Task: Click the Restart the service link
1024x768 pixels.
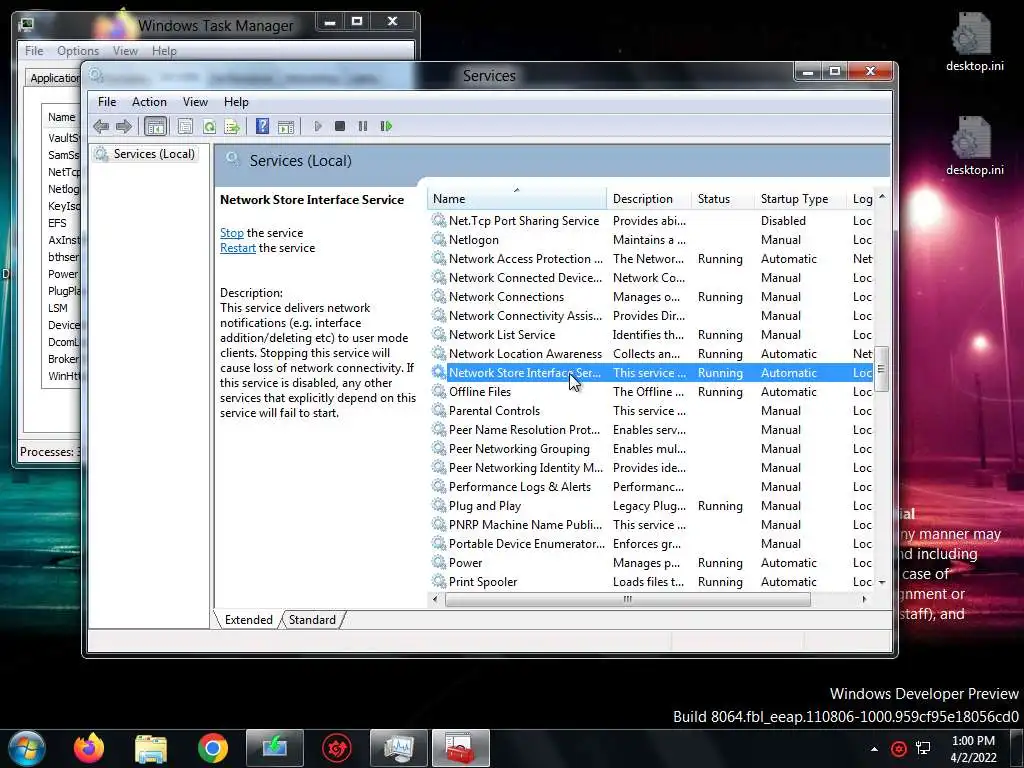Action: click(x=238, y=248)
